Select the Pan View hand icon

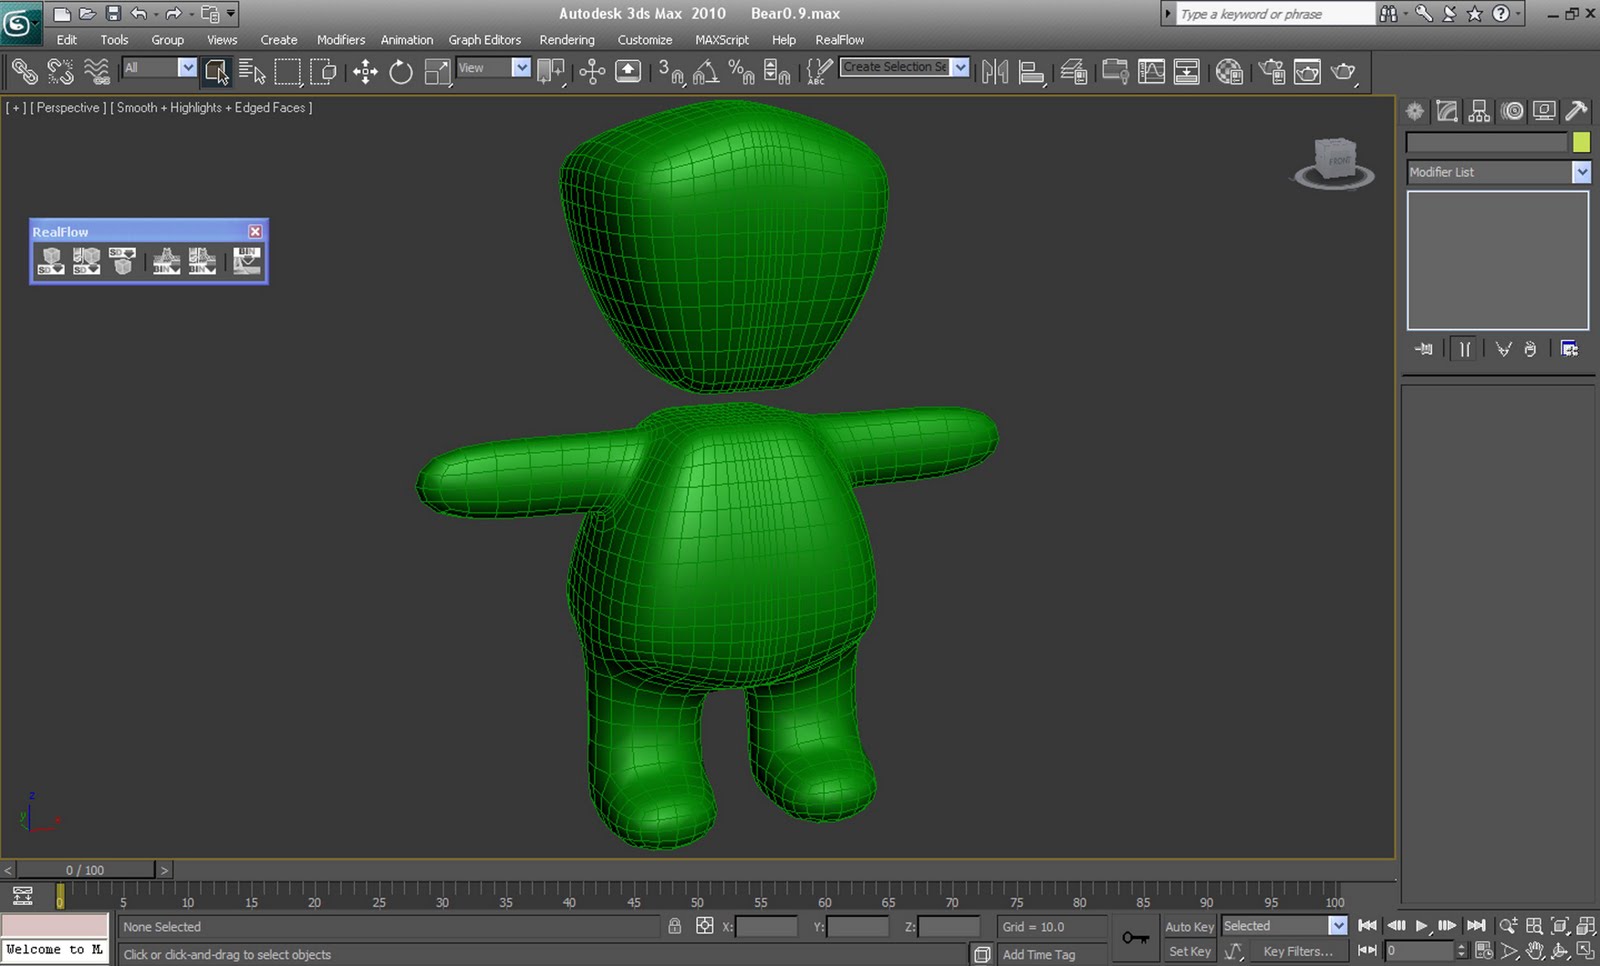pyautogui.click(x=1534, y=952)
